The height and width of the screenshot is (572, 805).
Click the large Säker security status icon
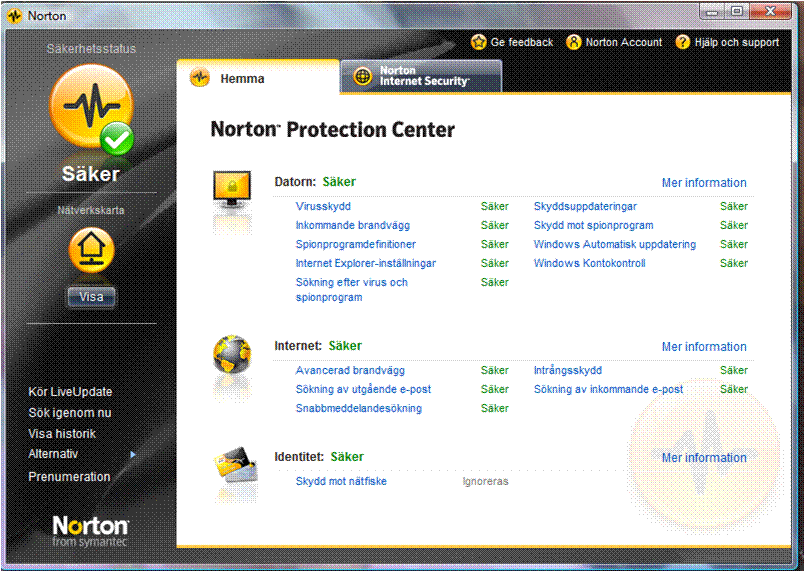pos(91,109)
